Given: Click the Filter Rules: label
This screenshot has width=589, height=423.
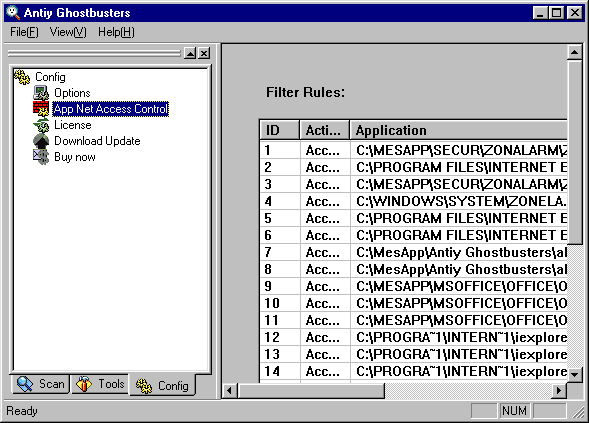Looking at the screenshot, I should (305, 92).
